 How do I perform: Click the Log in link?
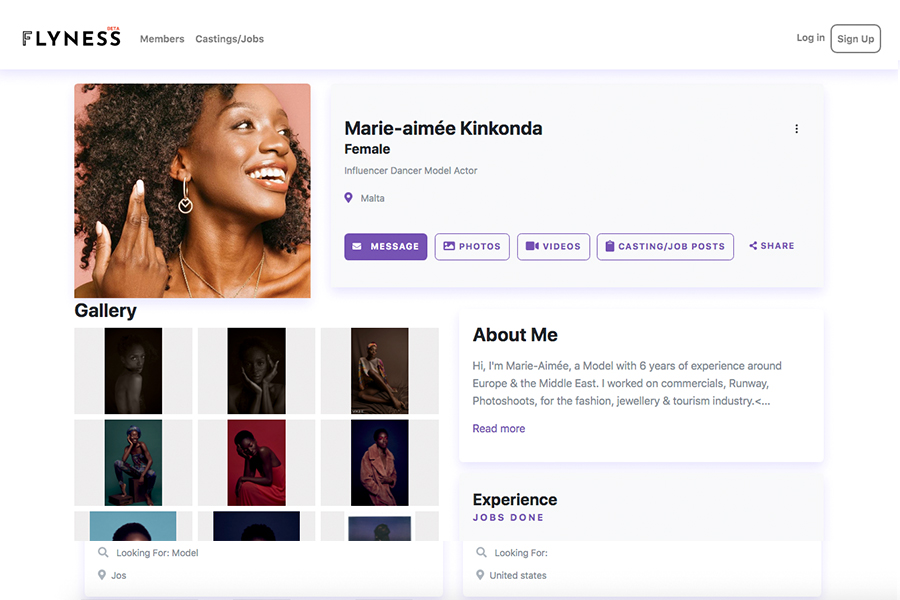(x=810, y=38)
